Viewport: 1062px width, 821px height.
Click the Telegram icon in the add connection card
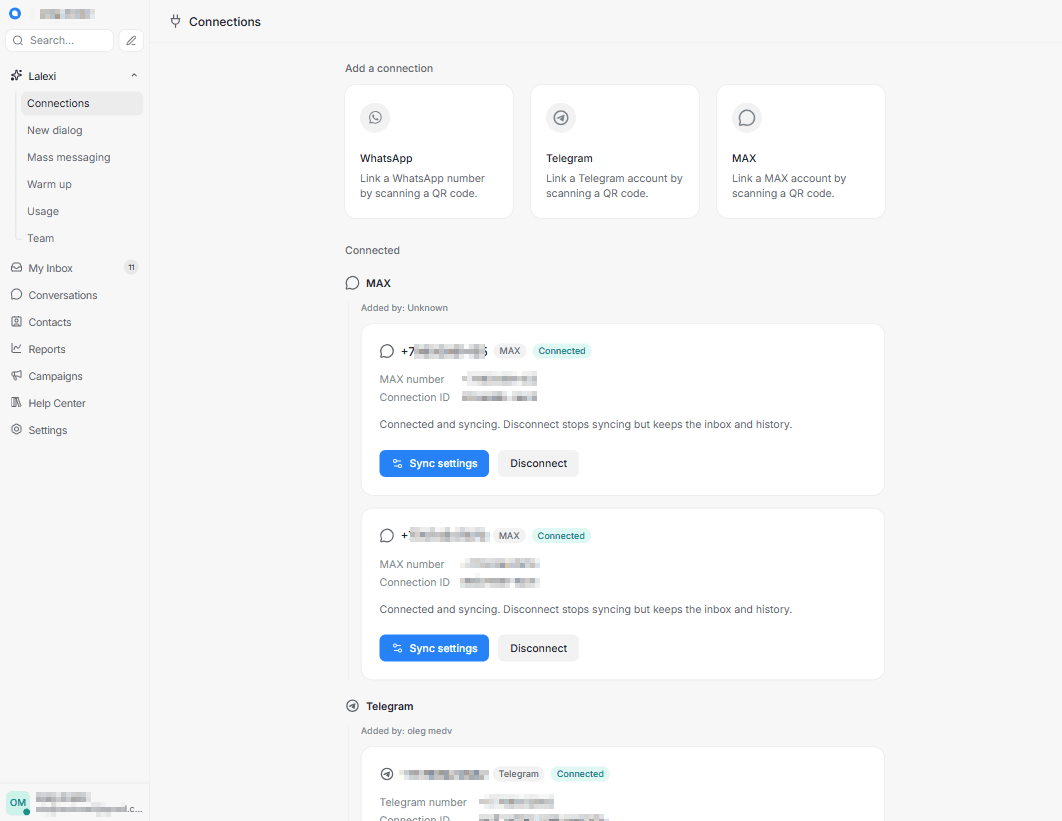point(561,118)
